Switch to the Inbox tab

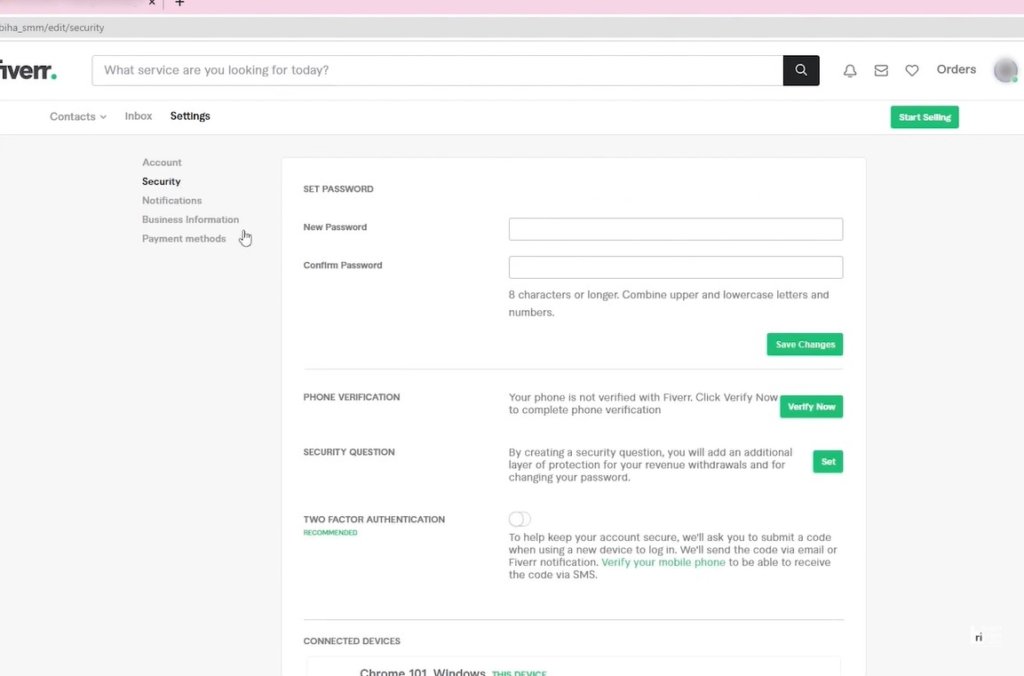click(x=138, y=116)
